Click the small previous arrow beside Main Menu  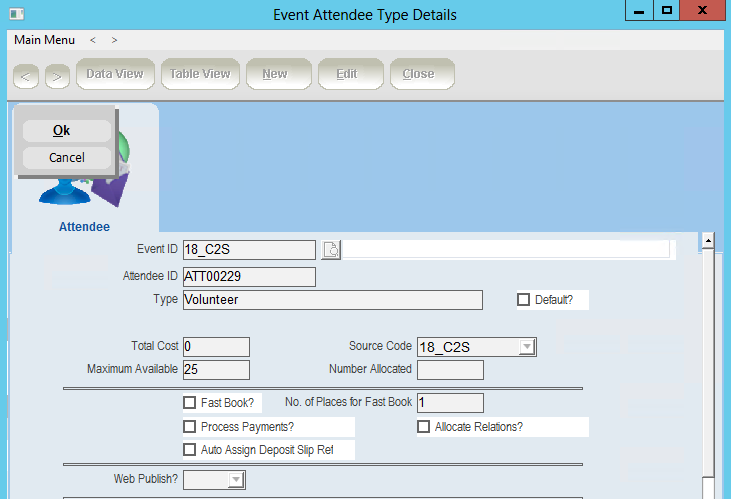click(x=93, y=40)
